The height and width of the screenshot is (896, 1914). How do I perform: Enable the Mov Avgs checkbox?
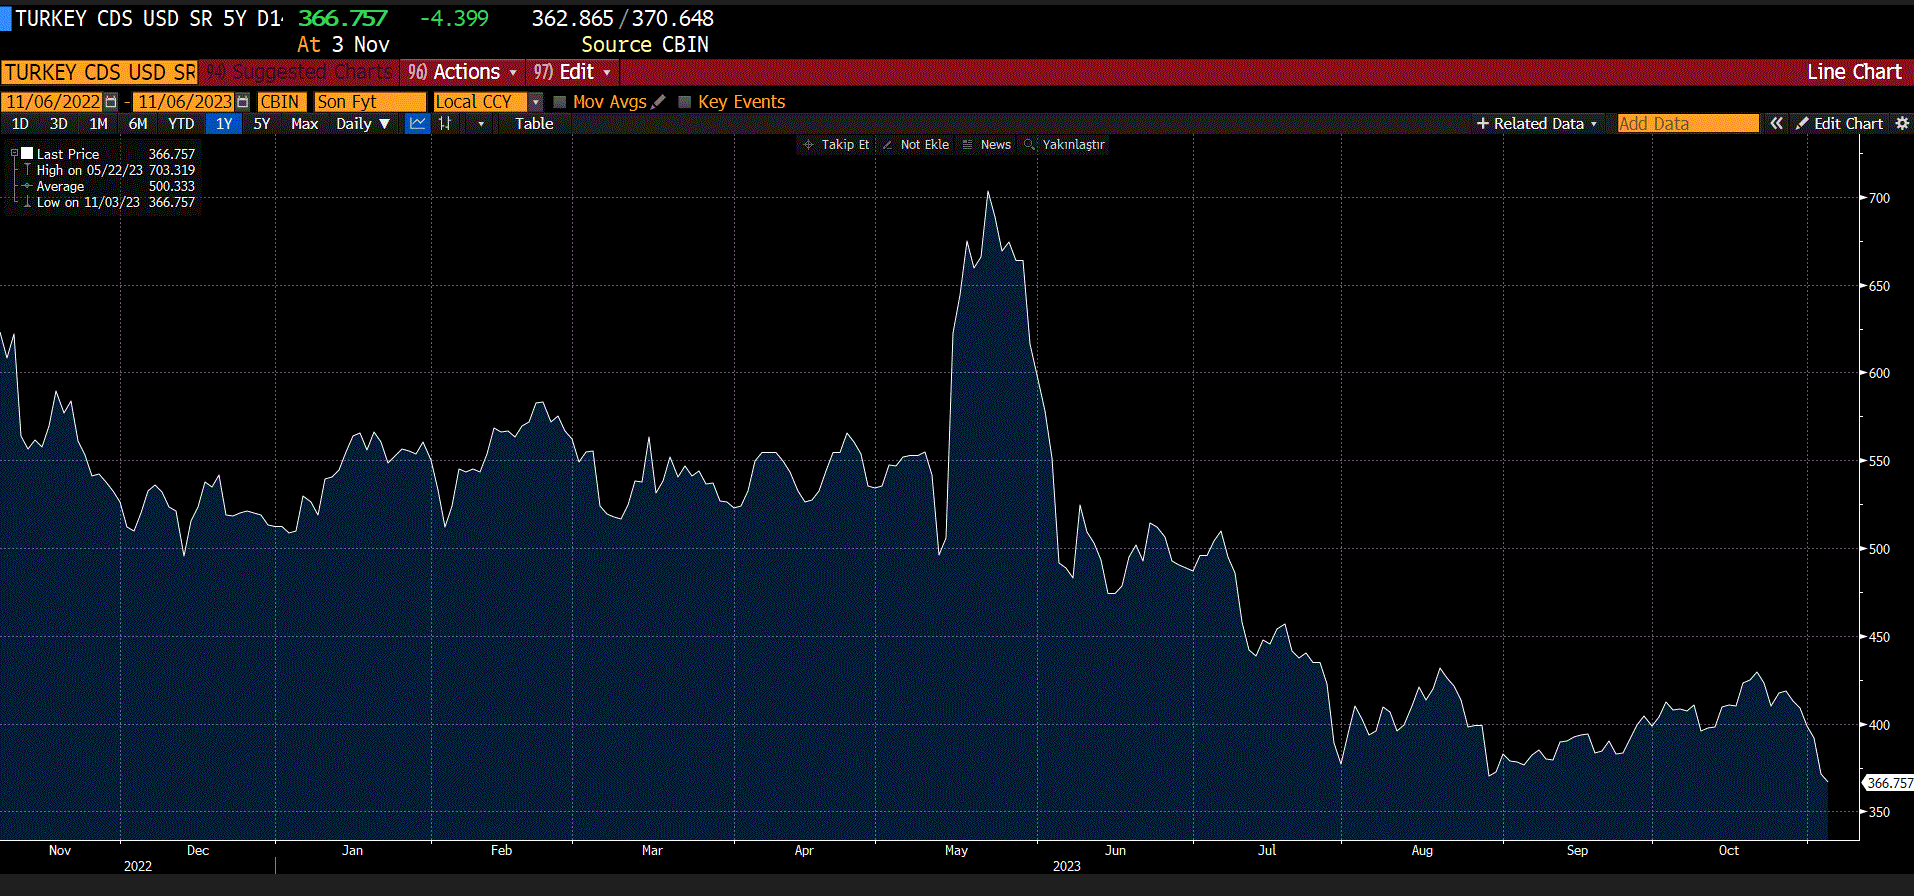560,102
